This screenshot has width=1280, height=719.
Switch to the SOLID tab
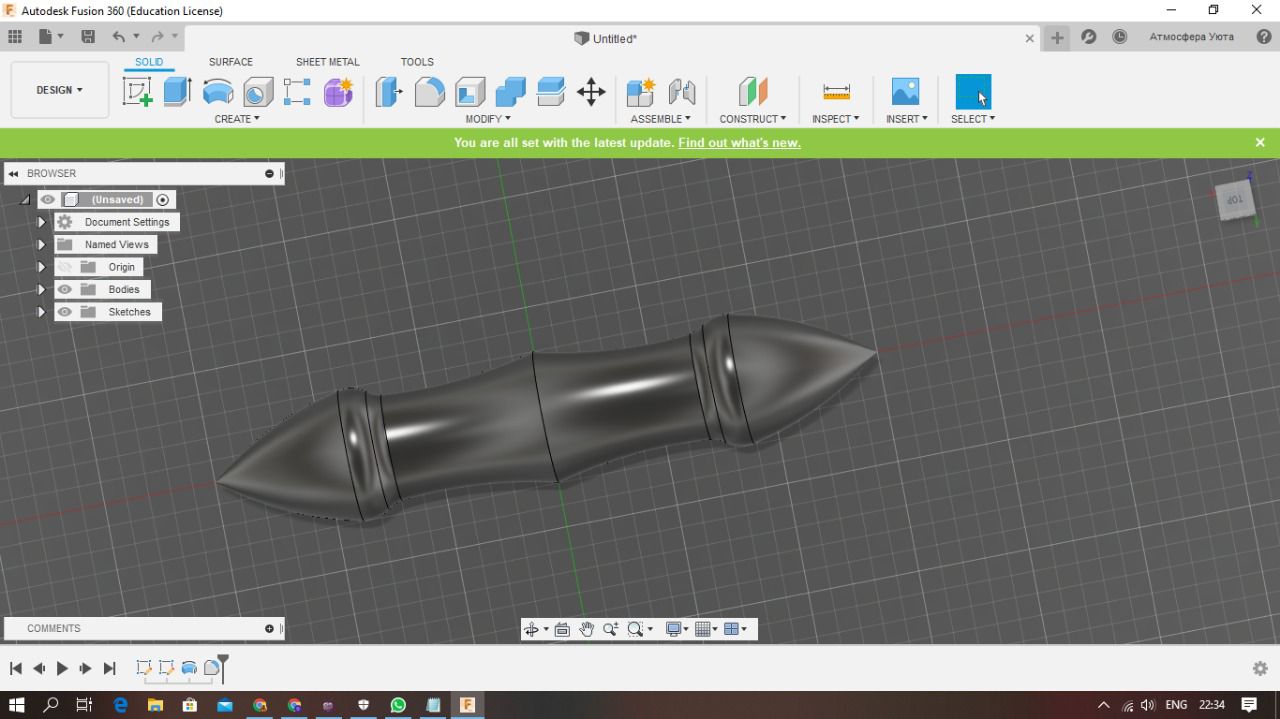point(149,62)
